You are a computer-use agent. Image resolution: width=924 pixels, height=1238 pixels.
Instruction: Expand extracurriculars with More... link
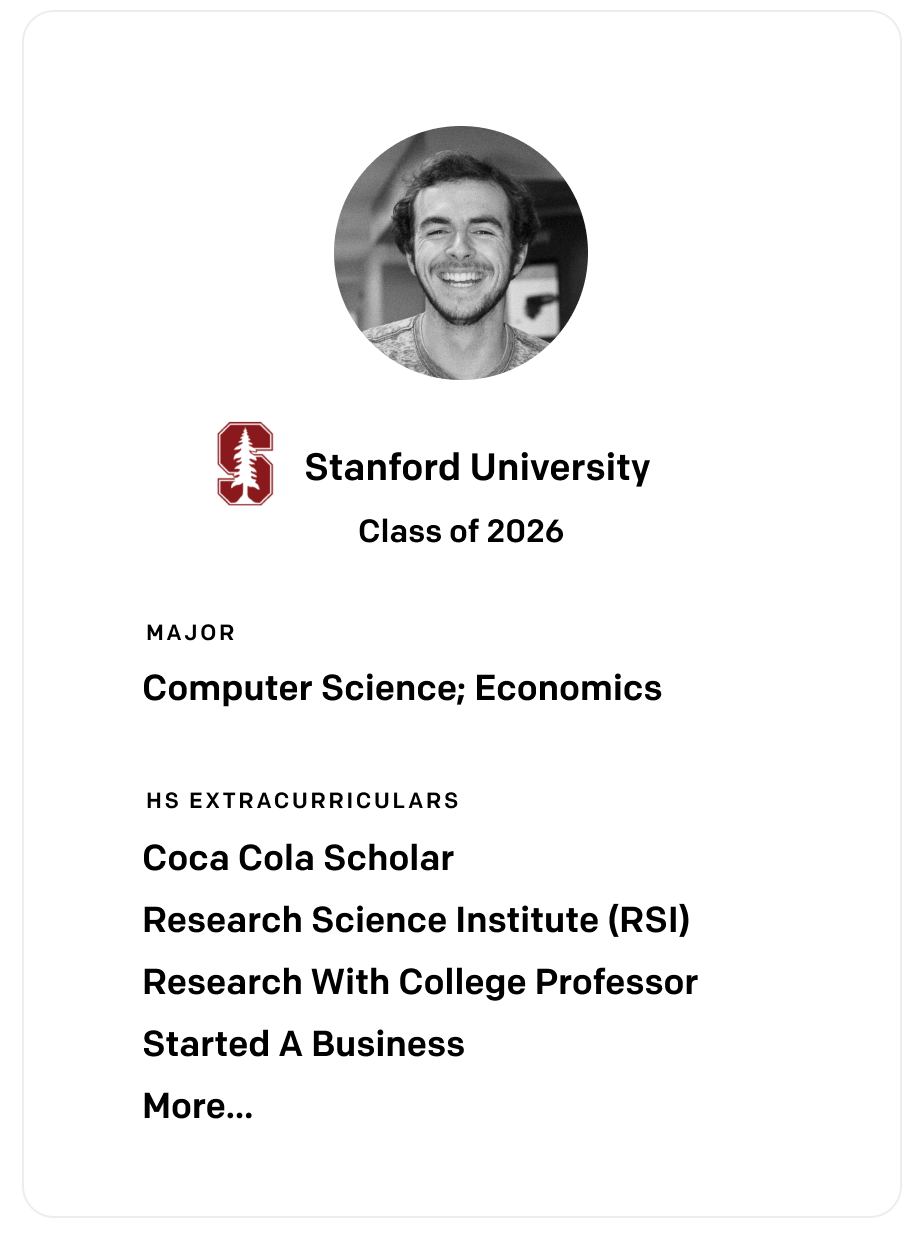(x=198, y=1106)
